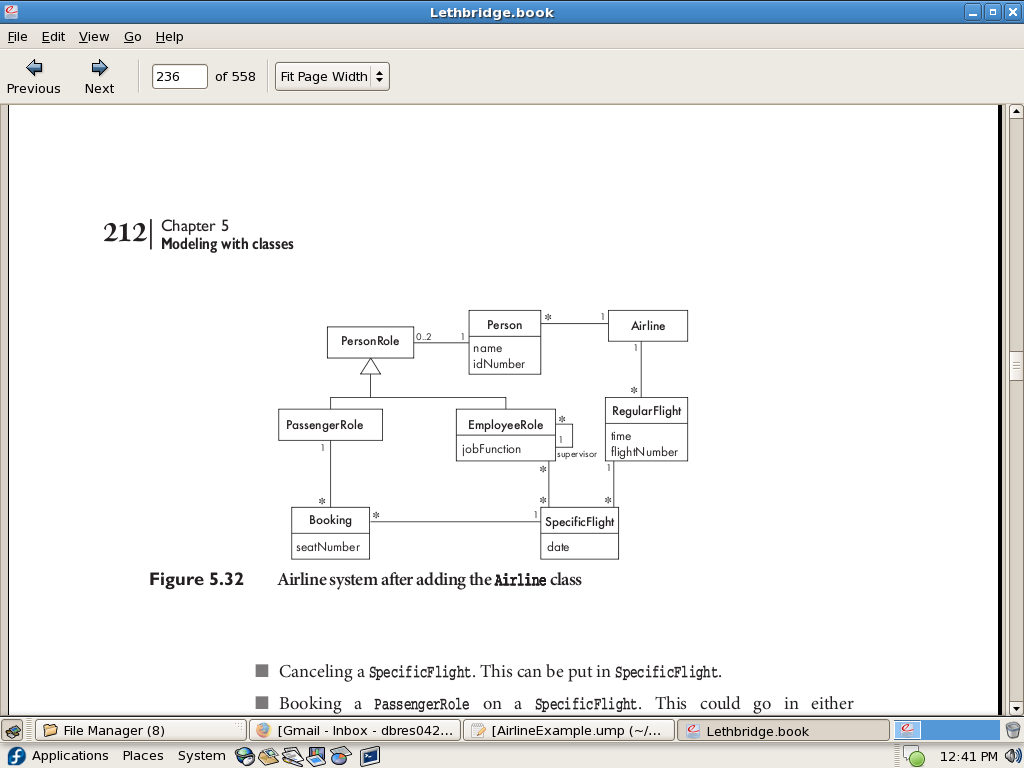Open the Edit menu
The height and width of the screenshot is (768, 1024).
point(53,37)
